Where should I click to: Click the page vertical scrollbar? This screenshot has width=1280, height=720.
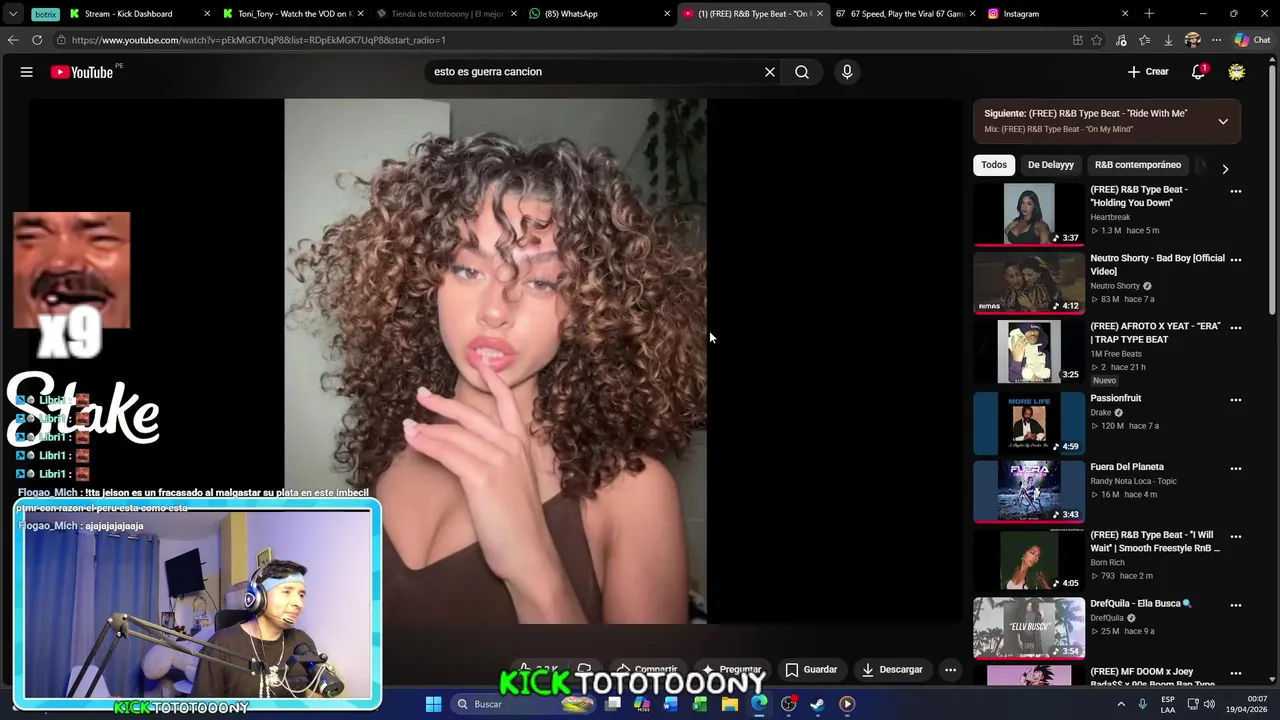coord(1274,190)
